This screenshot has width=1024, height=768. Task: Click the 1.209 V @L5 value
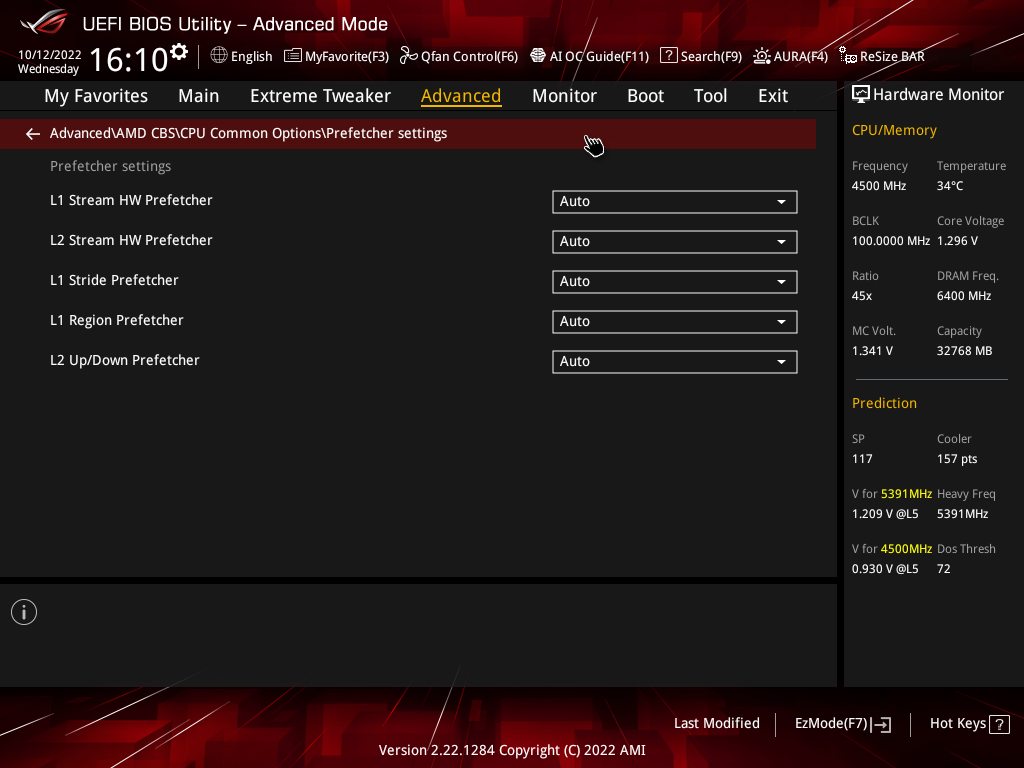coord(885,514)
